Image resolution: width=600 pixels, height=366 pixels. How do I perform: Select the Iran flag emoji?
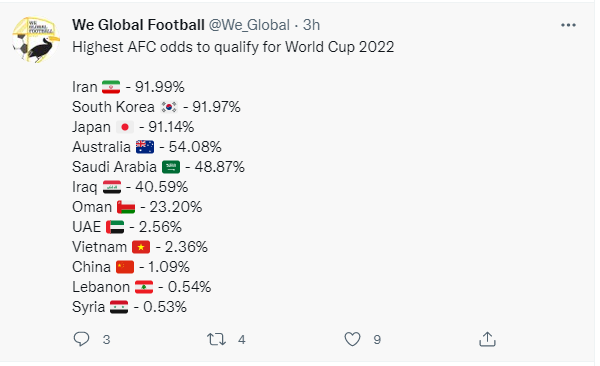point(111,87)
